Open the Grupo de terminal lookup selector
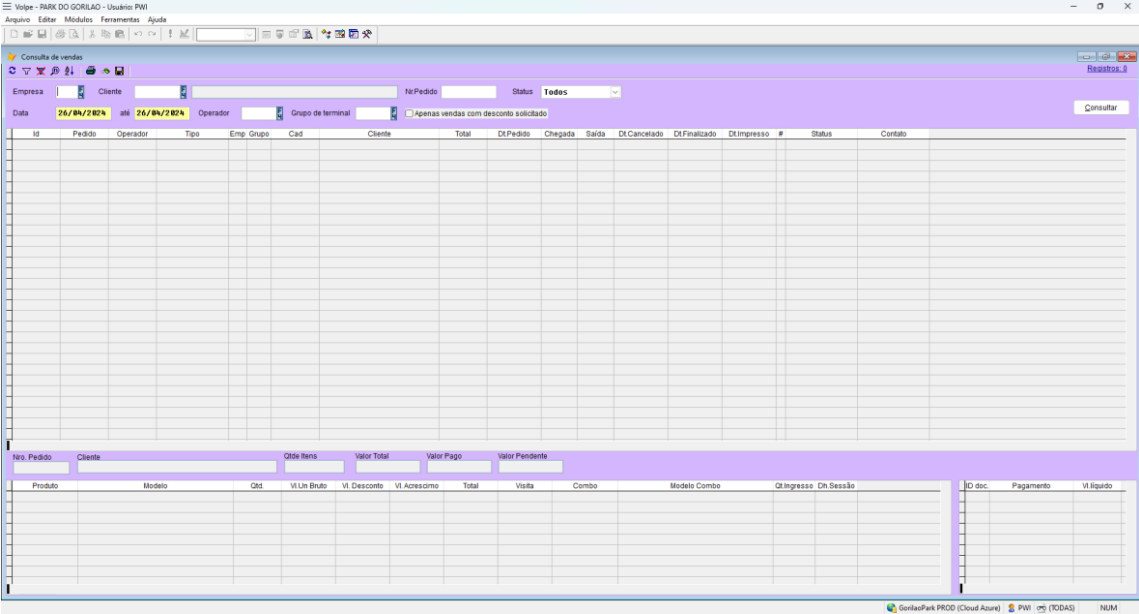1139x614 pixels. pyautogui.click(x=394, y=112)
